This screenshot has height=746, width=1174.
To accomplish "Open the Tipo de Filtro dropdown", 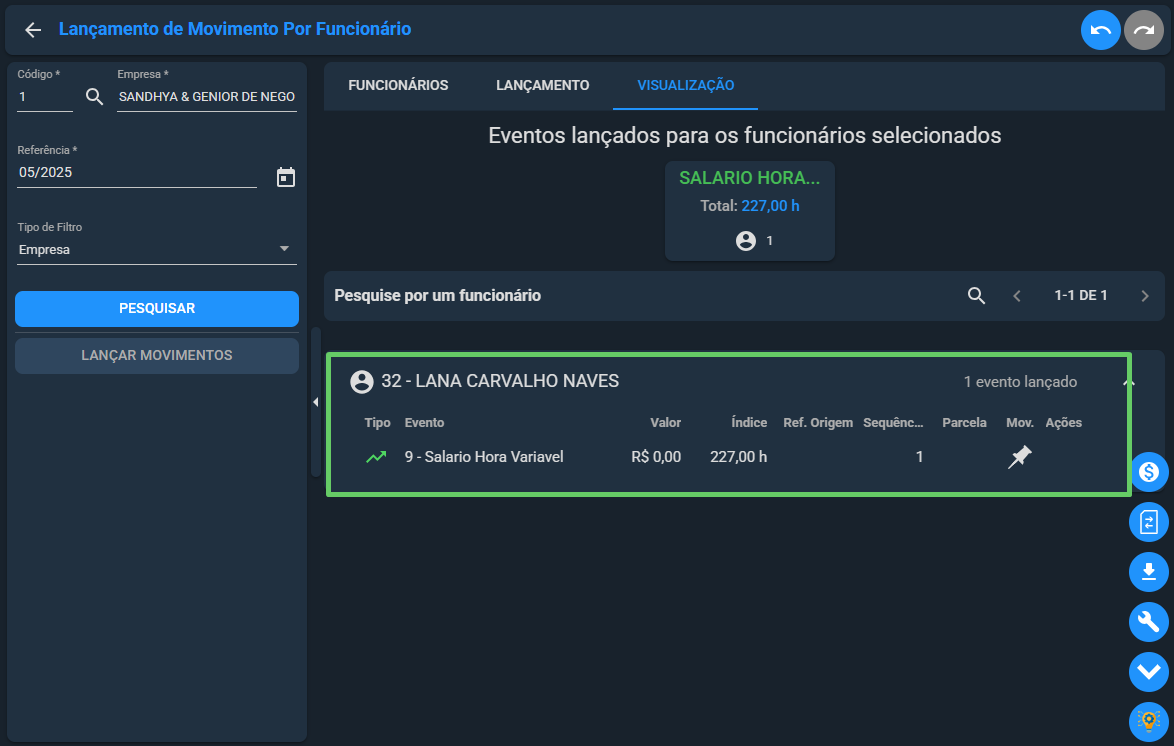I will (156, 249).
